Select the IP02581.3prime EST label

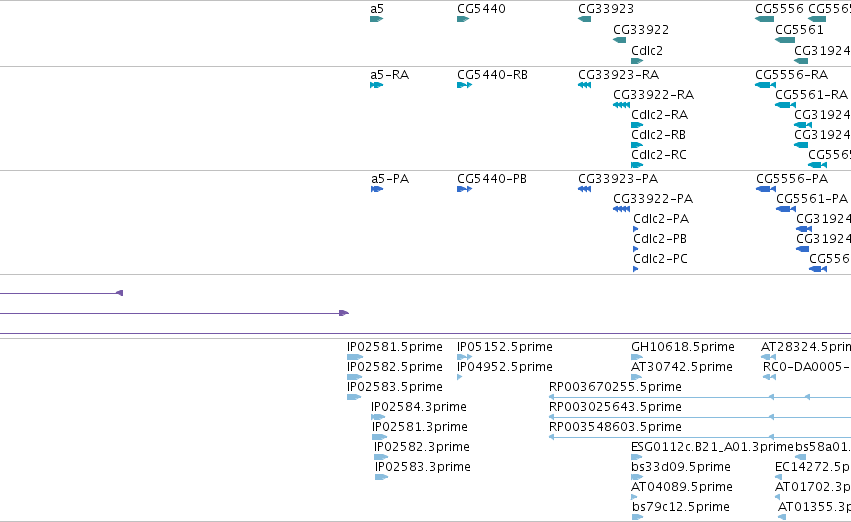[x=420, y=428]
